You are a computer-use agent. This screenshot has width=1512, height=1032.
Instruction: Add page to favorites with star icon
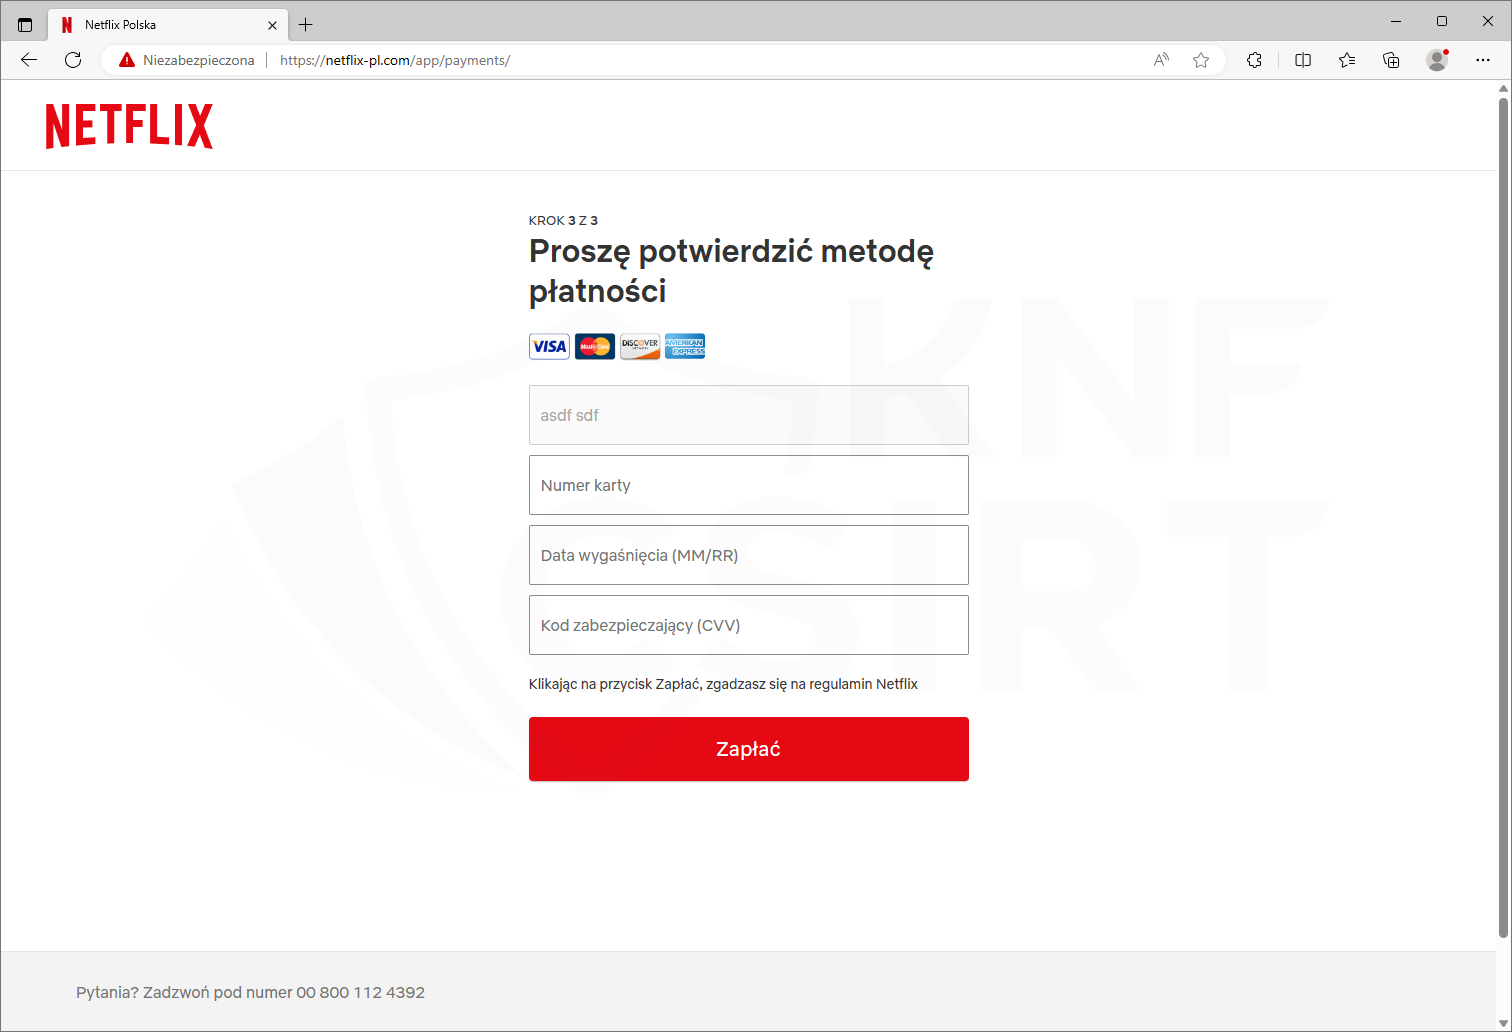[x=1201, y=60]
